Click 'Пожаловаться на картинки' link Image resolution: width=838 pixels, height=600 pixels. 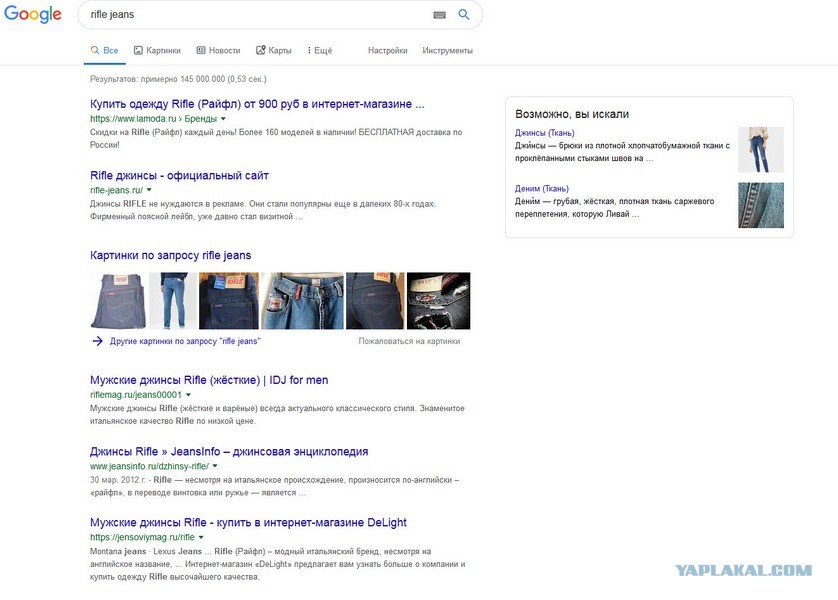[x=409, y=341]
